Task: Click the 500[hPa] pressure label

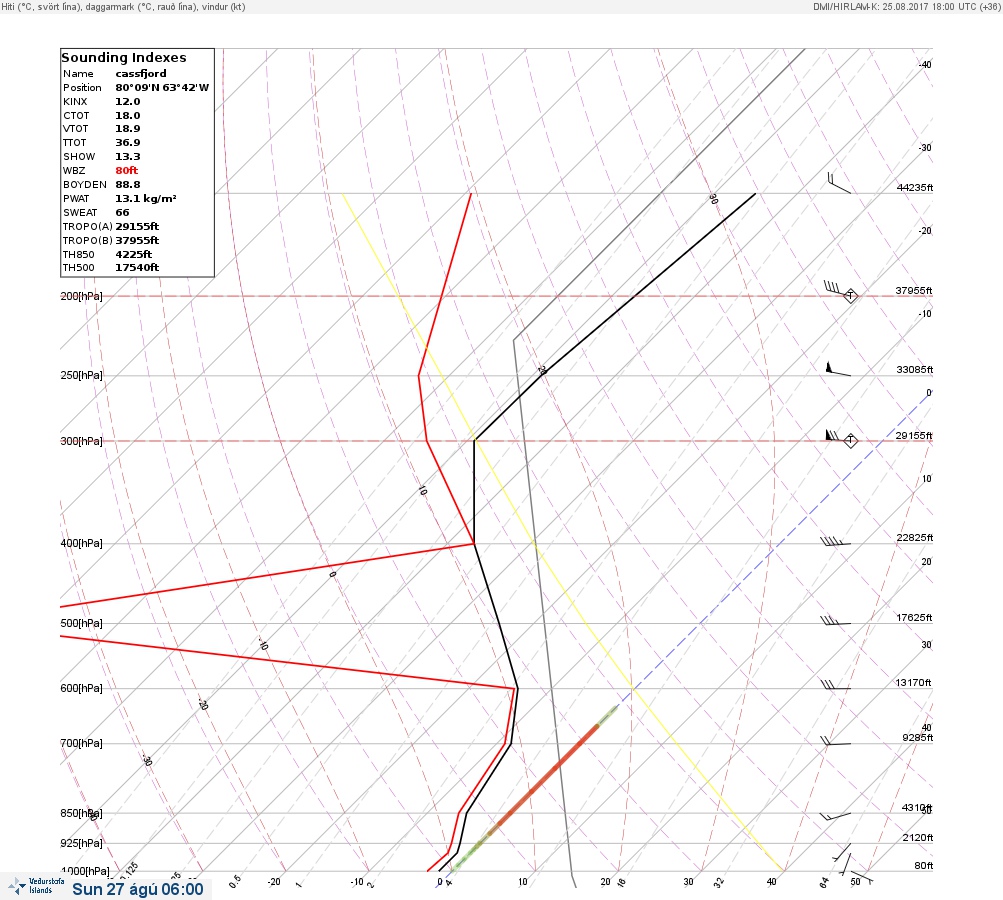Action: click(81, 623)
